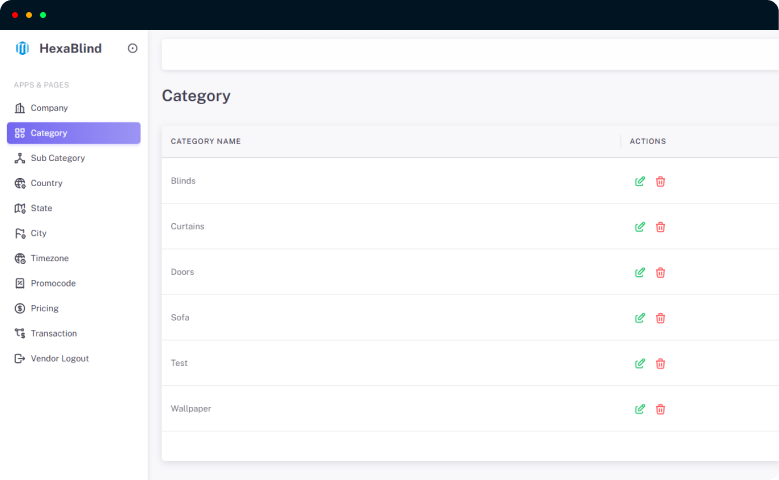Toggle the sidebar pin circle icon
Image resolution: width=779 pixels, height=480 pixels.
click(133, 48)
